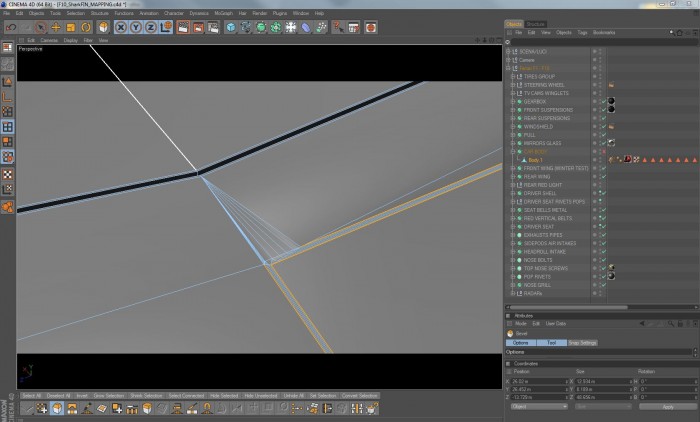
Task: Select the Scale tool icon
Action: pyautogui.click(x=71, y=28)
